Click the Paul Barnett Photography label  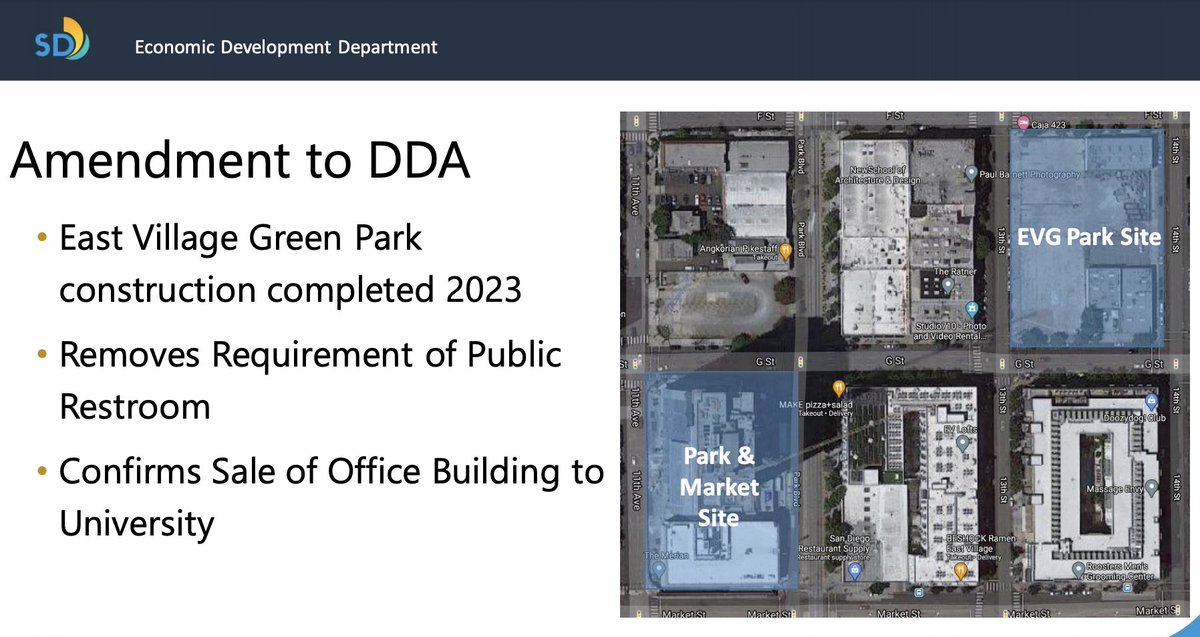[1030, 174]
